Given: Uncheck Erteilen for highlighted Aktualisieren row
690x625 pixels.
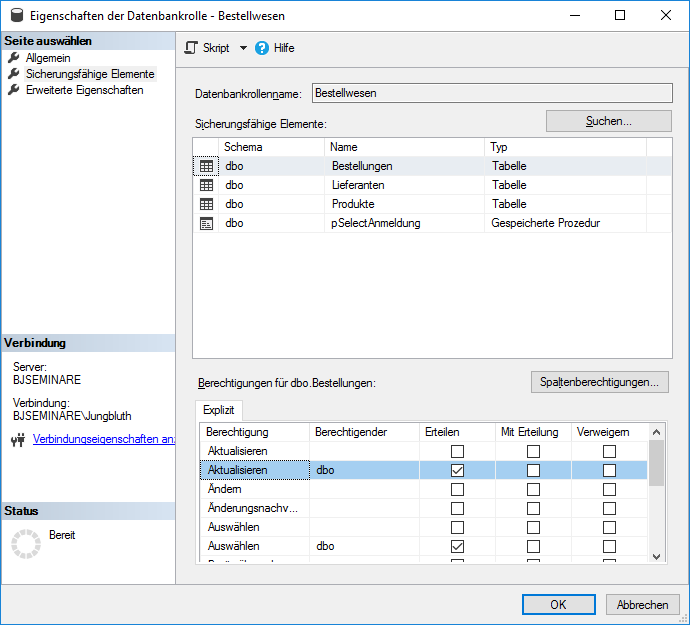Looking at the screenshot, I should tap(457, 470).
